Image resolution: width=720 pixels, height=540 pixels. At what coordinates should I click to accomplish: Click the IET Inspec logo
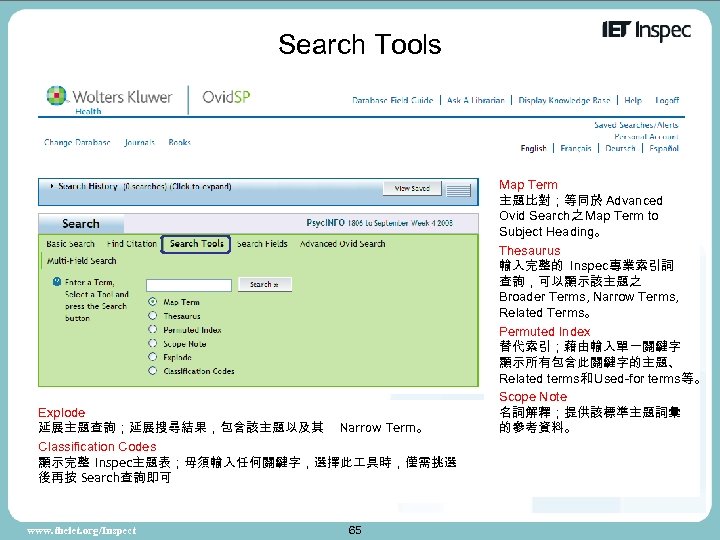point(646,30)
